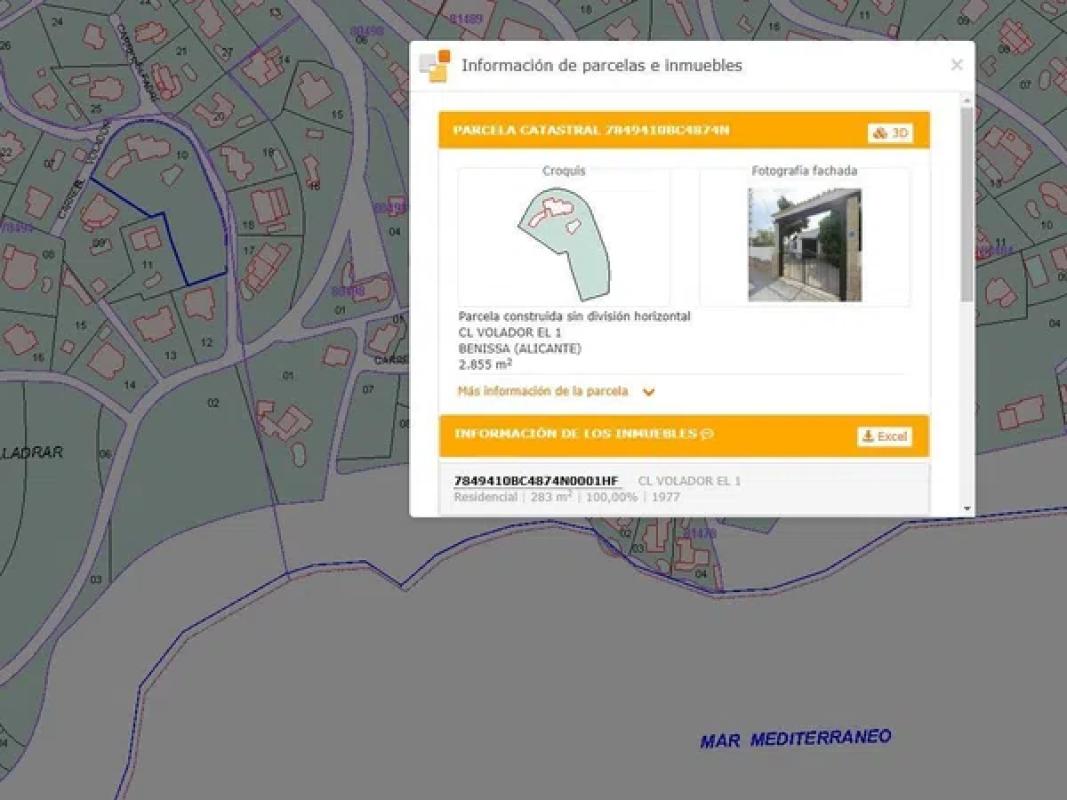Viewport: 1067px width, 800px height.
Task: Click the speech bubble icon beside Información de los inmuebles
Action: tap(707, 434)
